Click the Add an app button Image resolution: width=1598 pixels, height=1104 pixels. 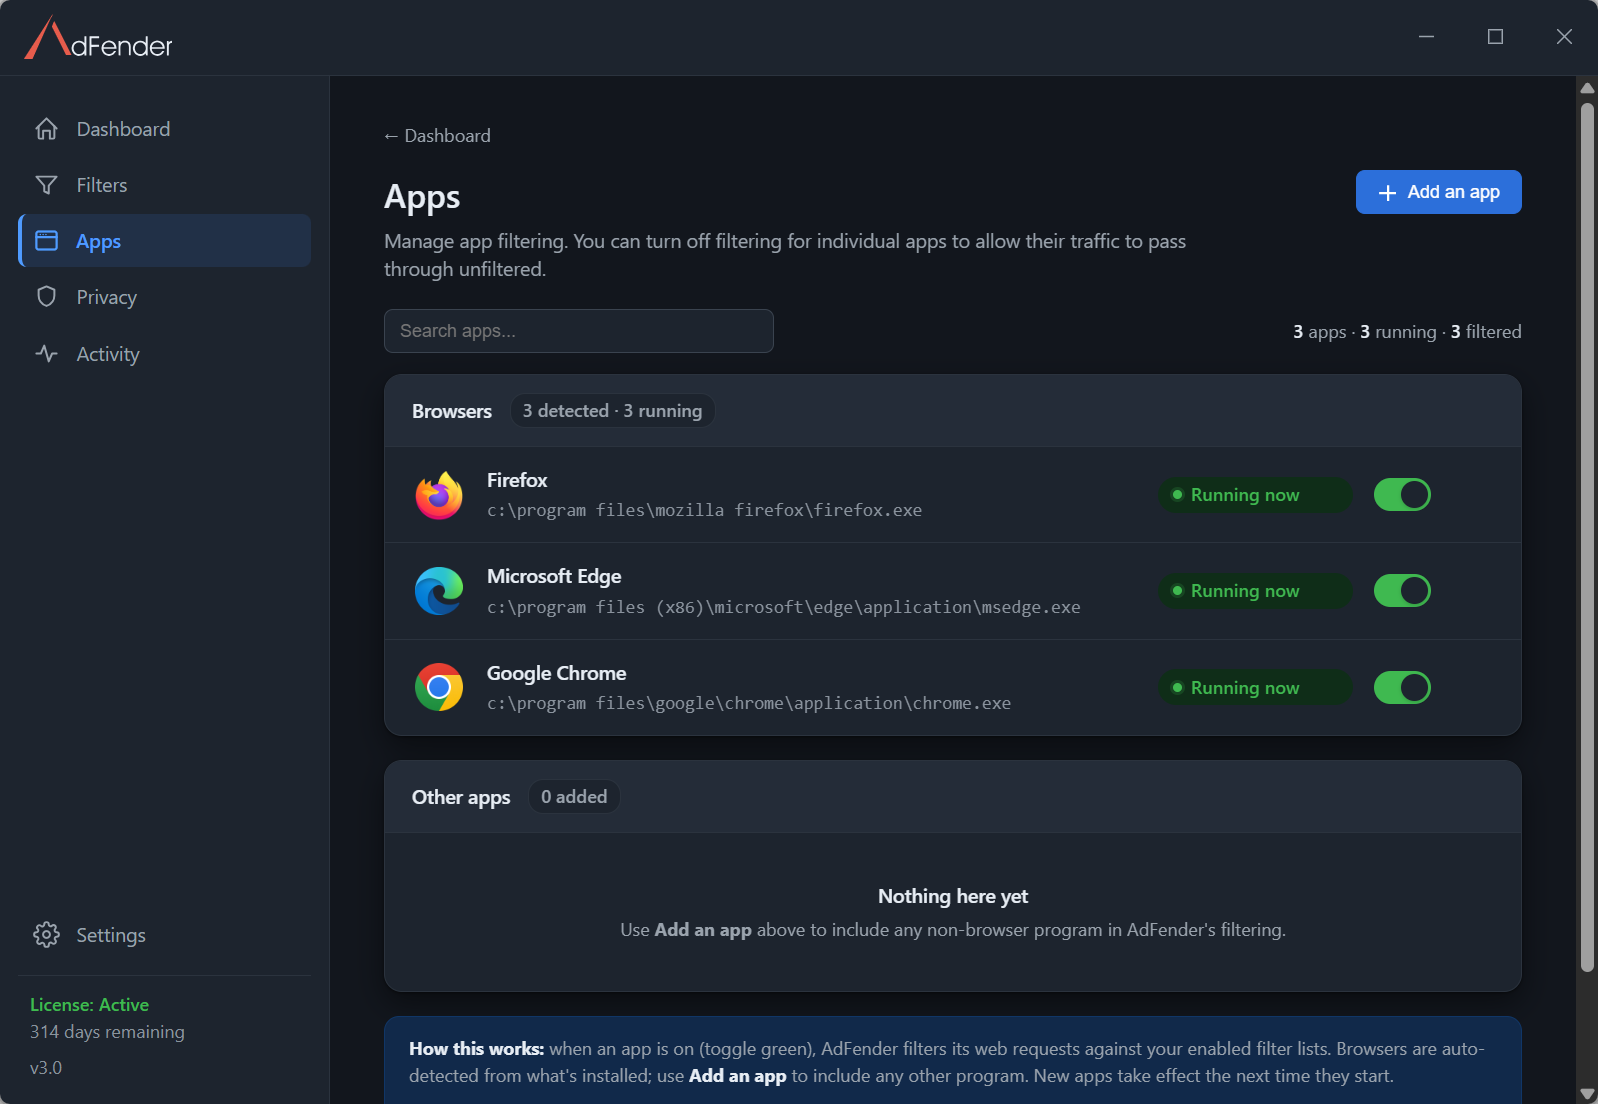(x=1438, y=192)
